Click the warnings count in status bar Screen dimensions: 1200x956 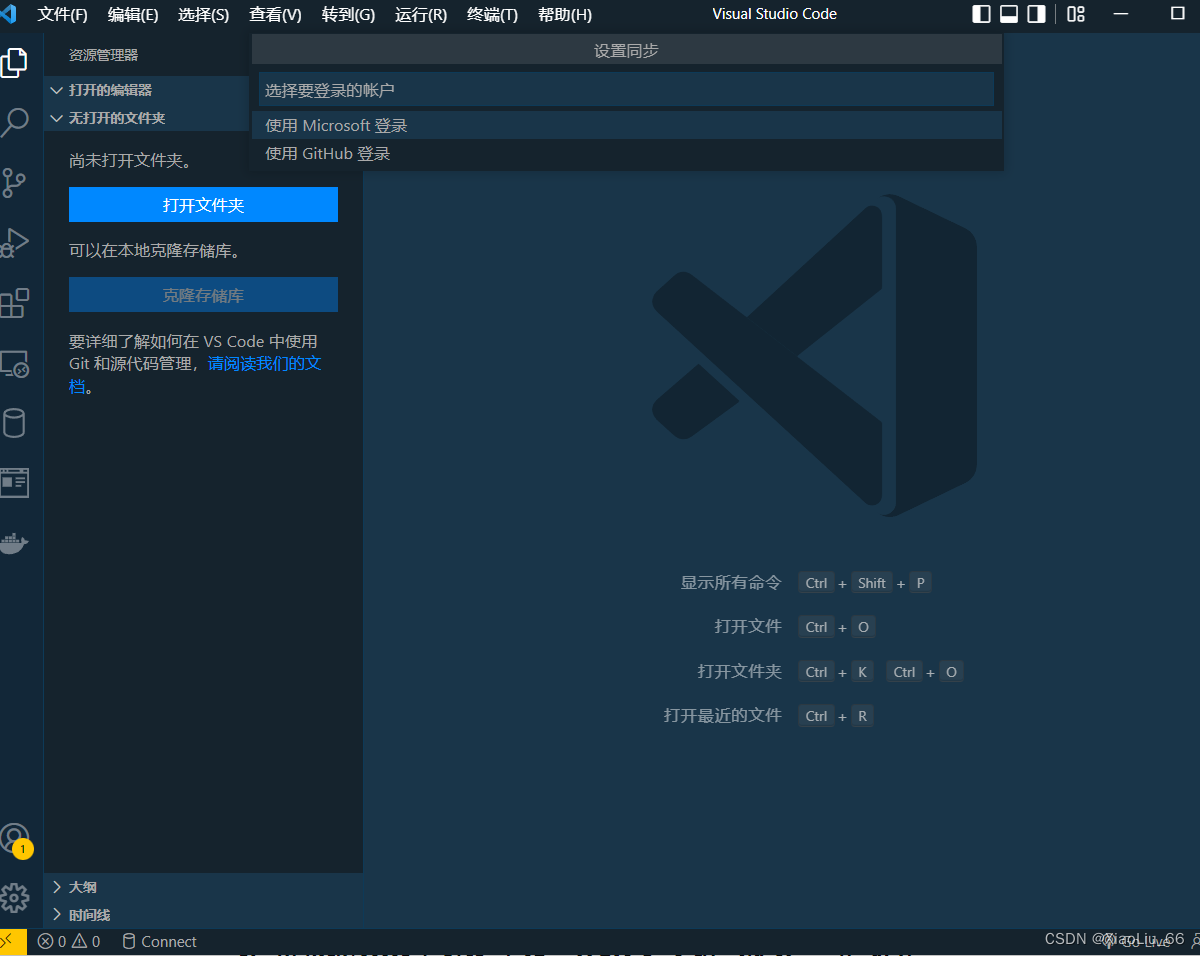(86, 941)
